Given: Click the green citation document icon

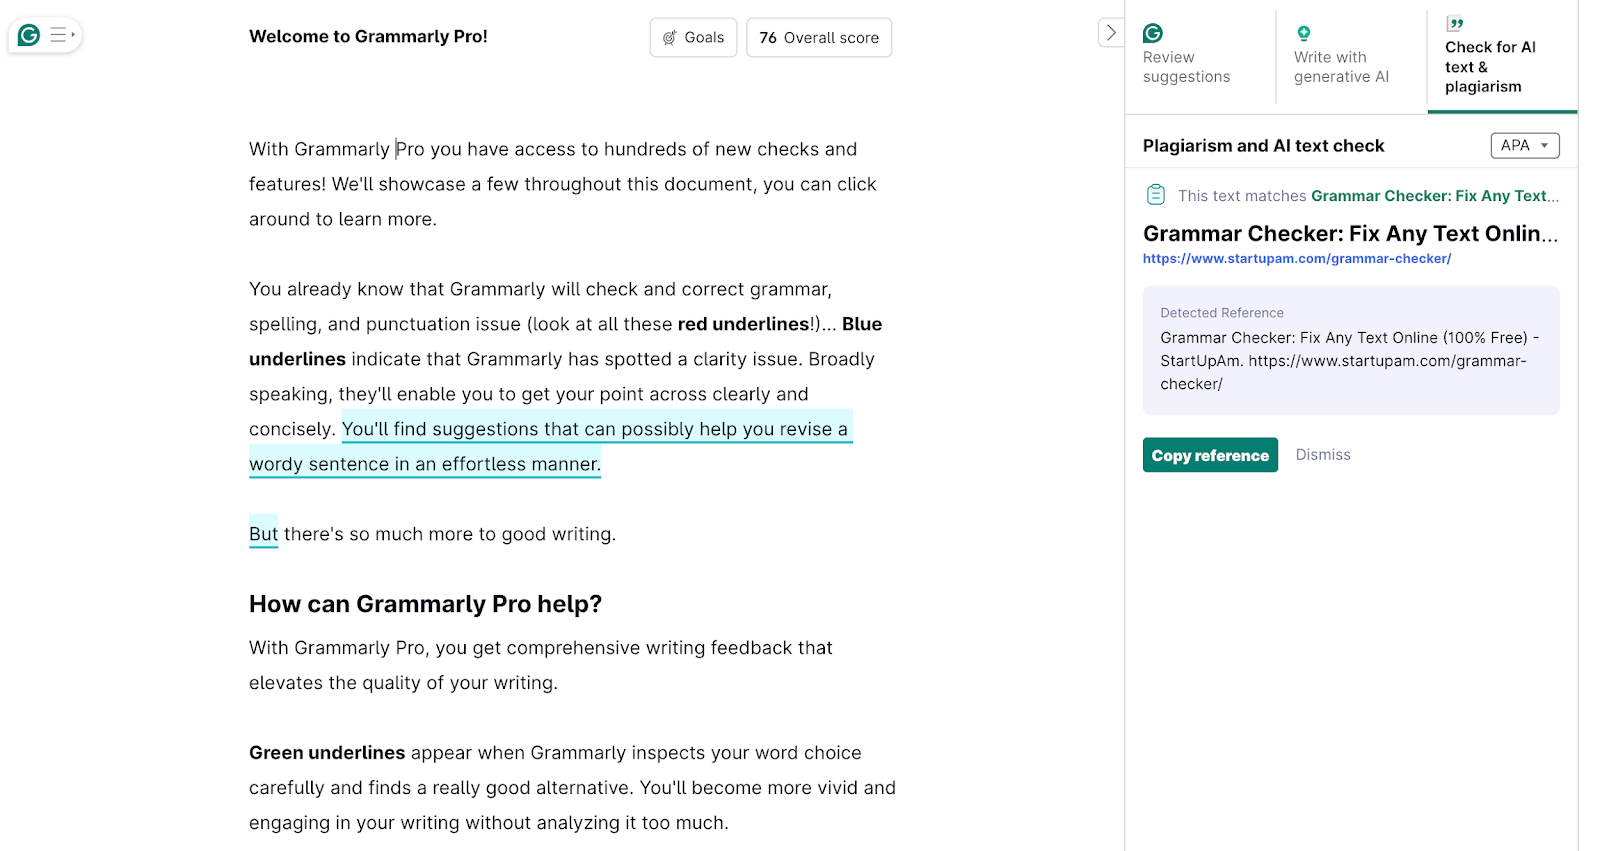Looking at the screenshot, I should coord(1156,194).
